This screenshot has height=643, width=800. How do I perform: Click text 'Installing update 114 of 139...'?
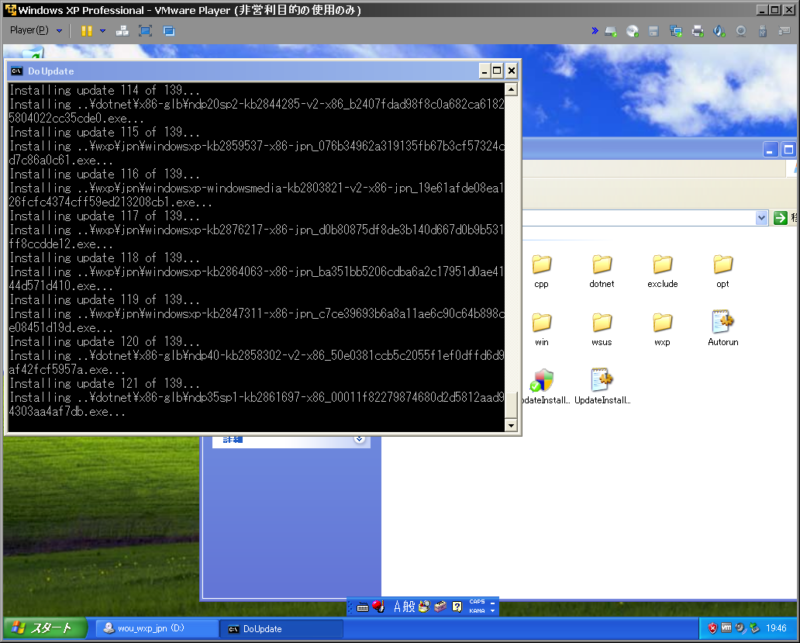[x=105, y=90]
